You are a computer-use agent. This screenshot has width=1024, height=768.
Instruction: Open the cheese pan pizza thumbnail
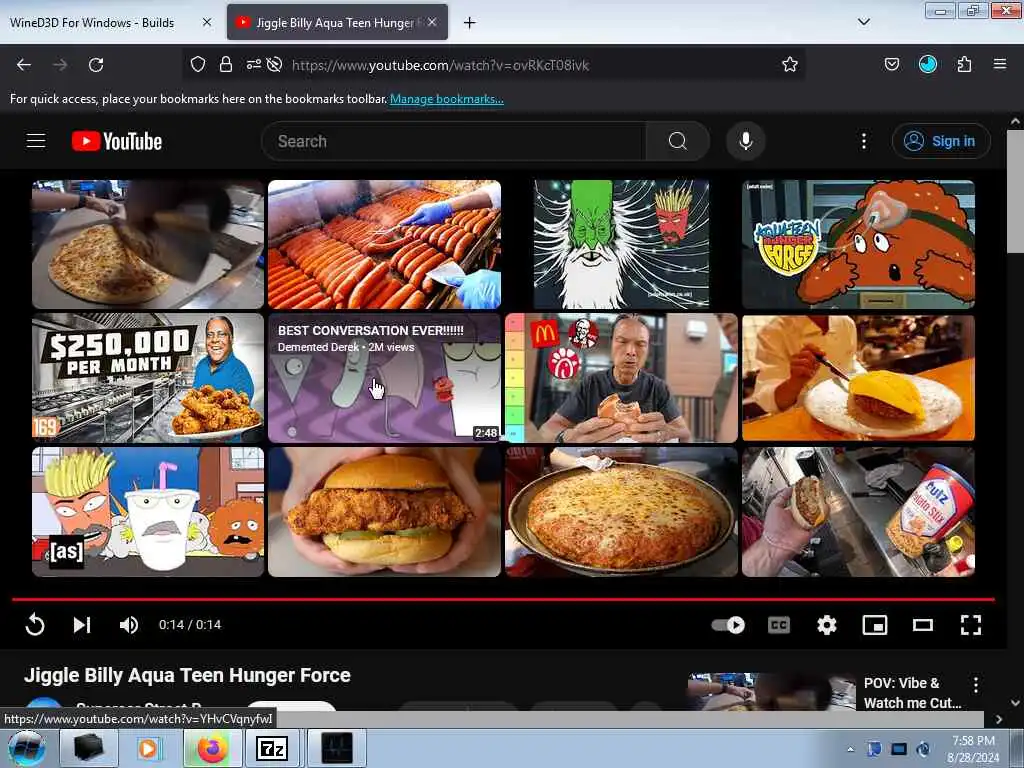click(x=621, y=511)
